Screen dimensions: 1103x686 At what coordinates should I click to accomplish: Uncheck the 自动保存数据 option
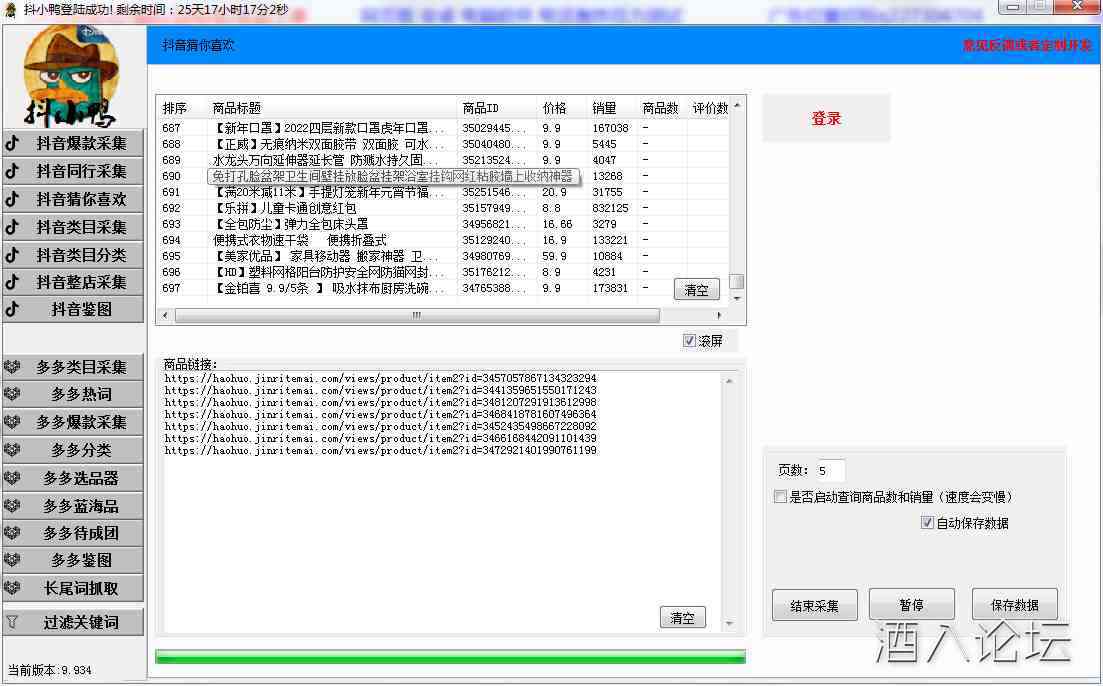[927, 521]
